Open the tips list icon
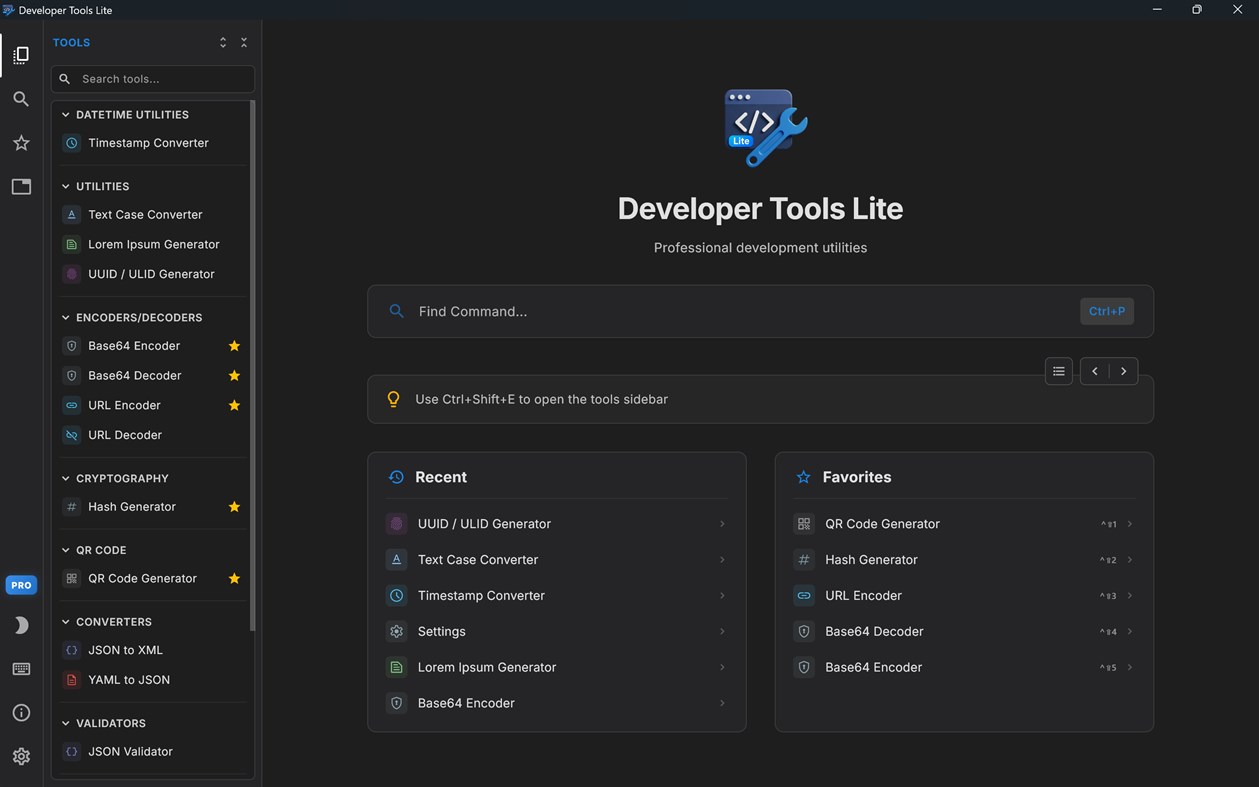The height and width of the screenshot is (787, 1259). point(1059,371)
